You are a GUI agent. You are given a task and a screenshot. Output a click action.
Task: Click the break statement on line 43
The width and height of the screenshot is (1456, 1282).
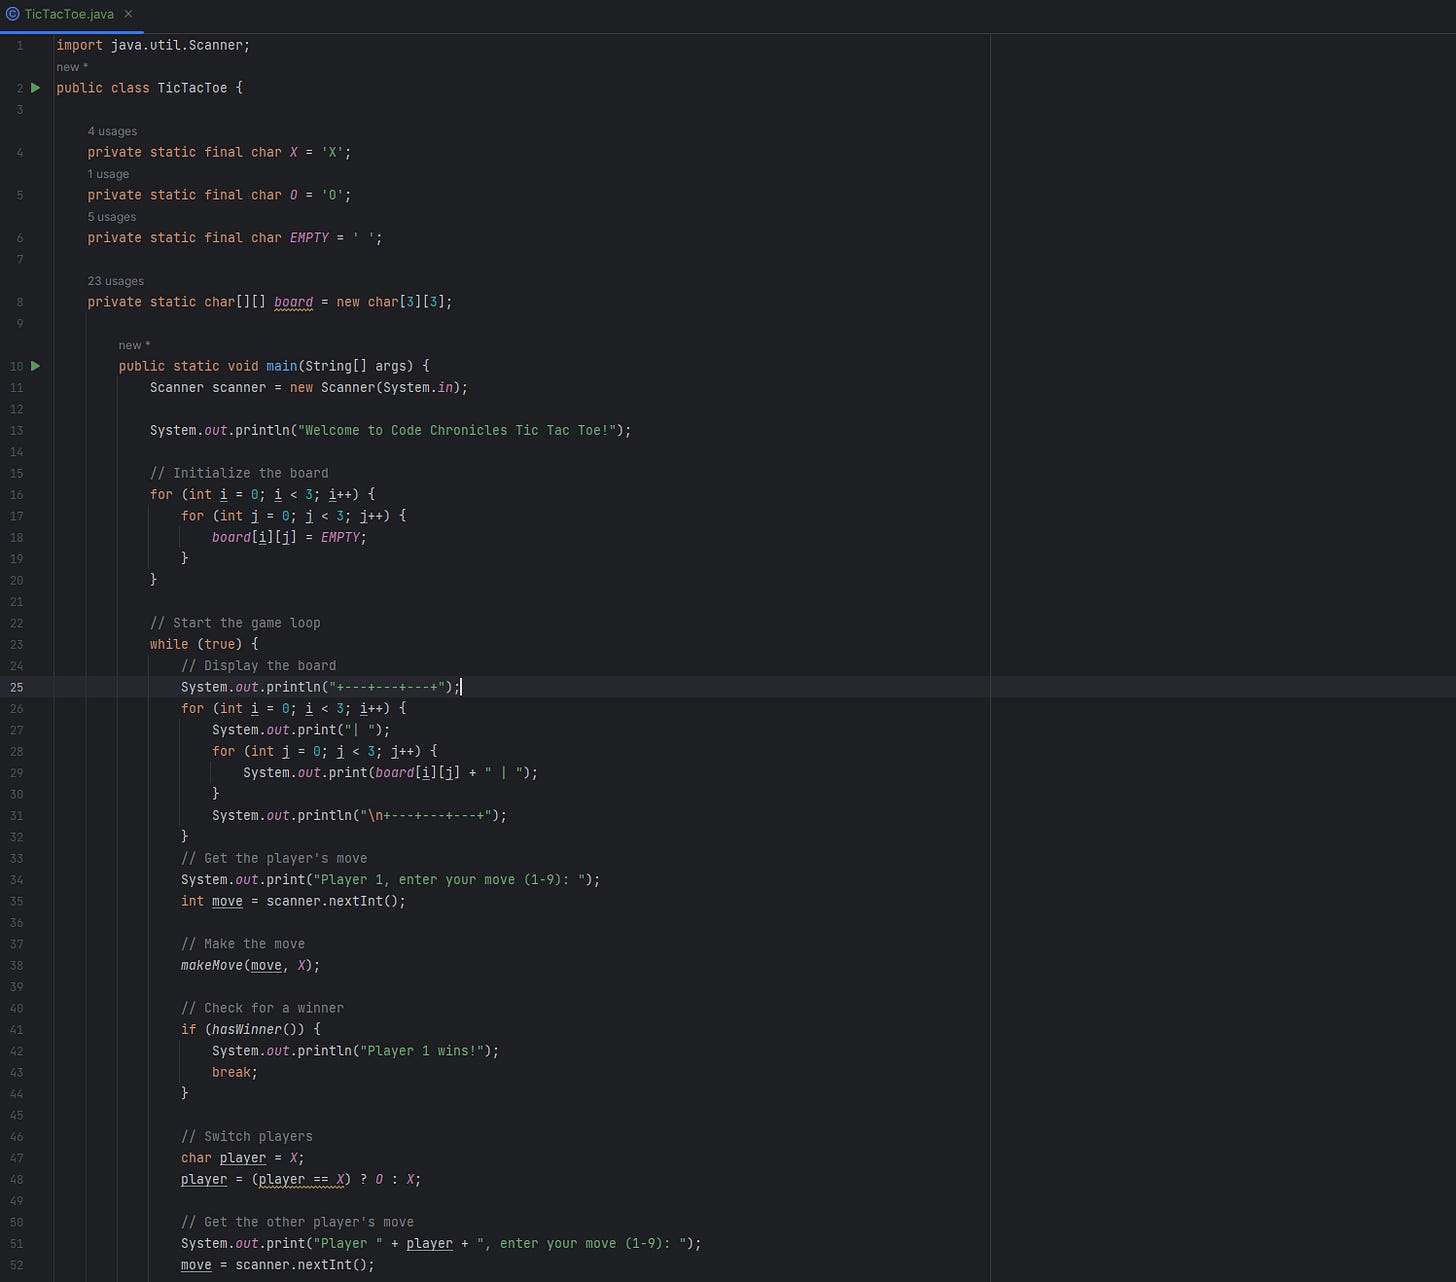(x=235, y=1072)
